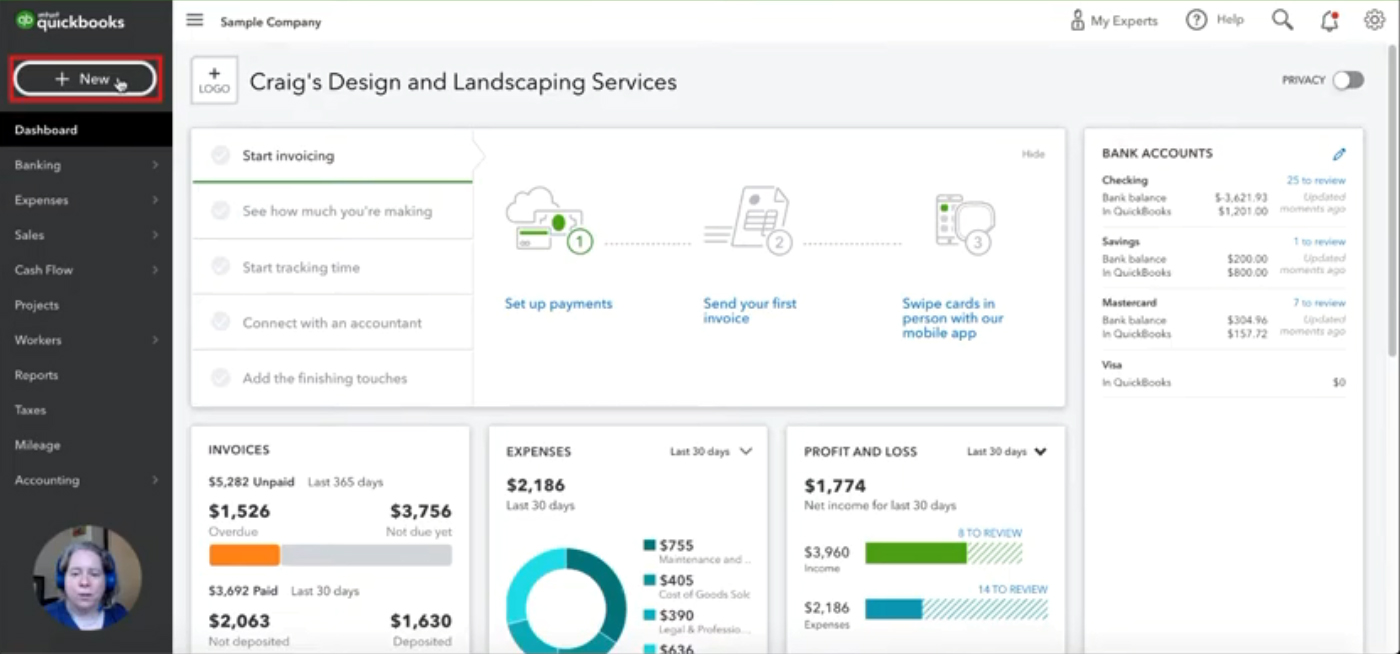Expand the Workers submenu arrow
The width and height of the screenshot is (1400, 654).
(x=155, y=340)
